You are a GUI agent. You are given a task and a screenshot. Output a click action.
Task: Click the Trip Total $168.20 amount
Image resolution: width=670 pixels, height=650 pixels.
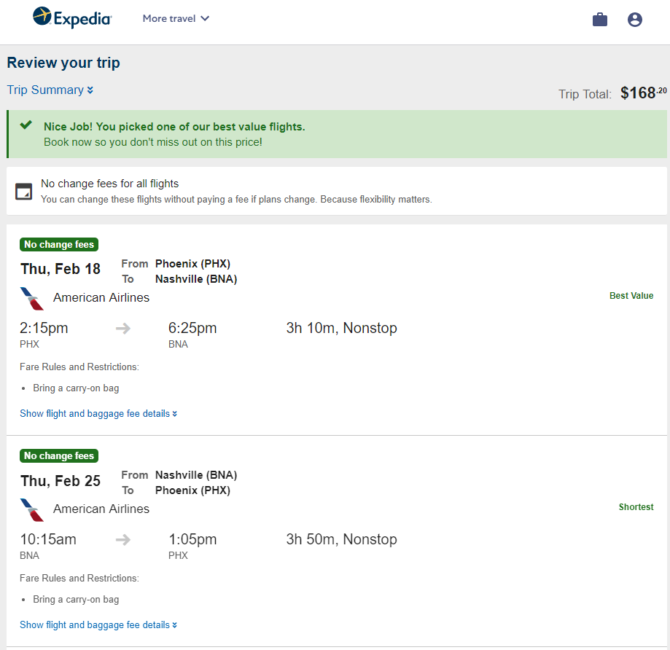click(643, 93)
